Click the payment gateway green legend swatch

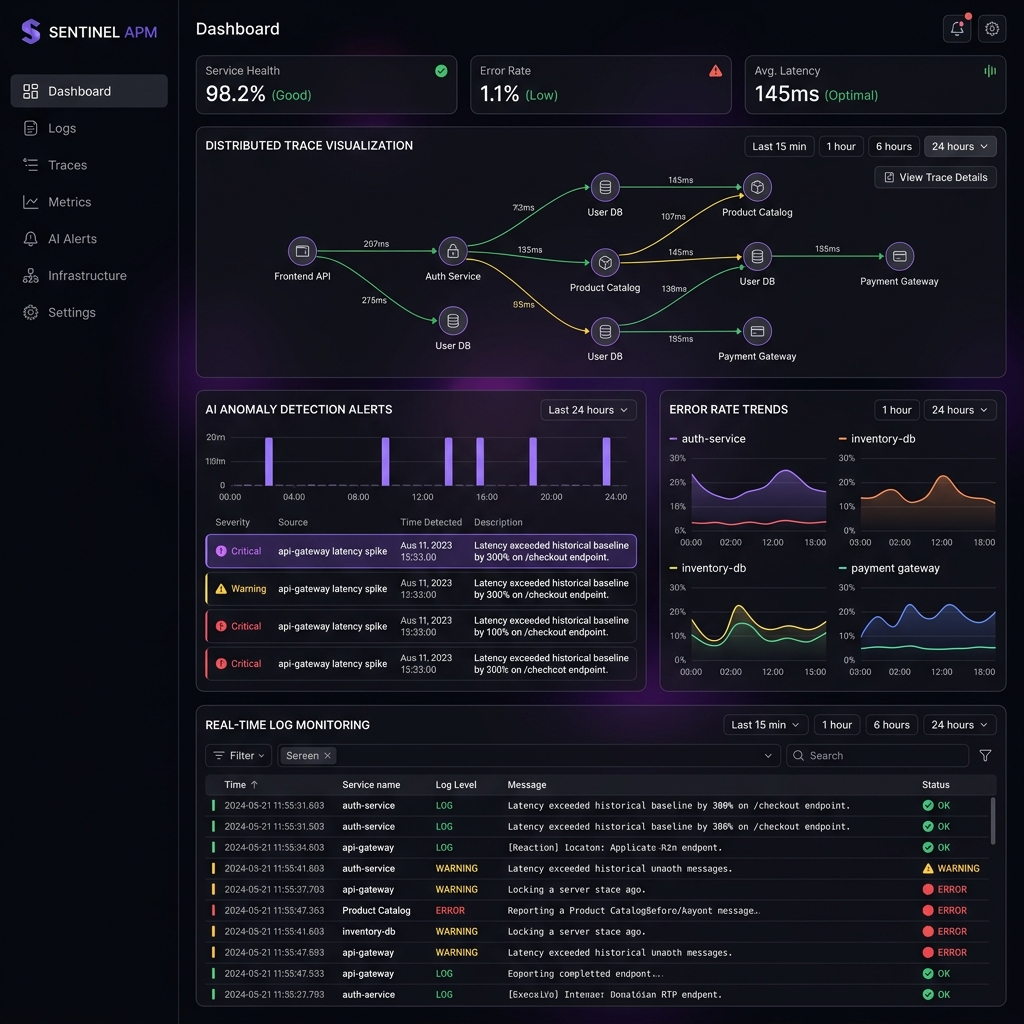coord(842,568)
